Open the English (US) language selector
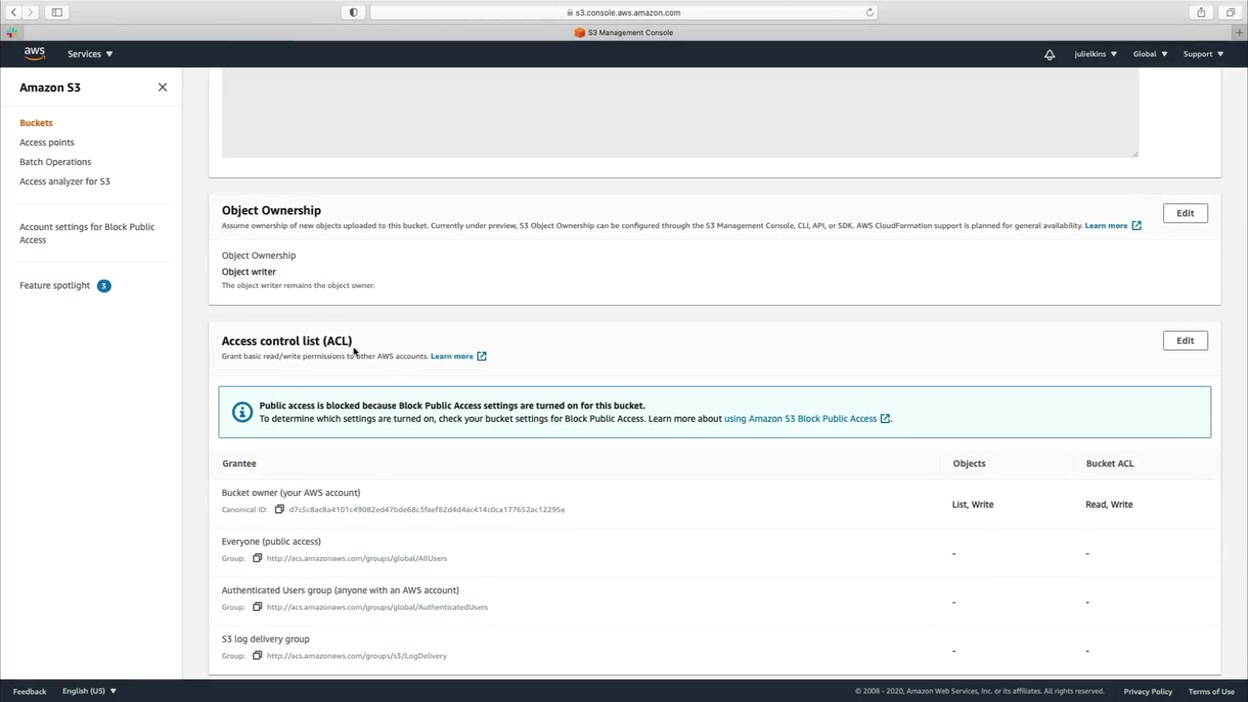This screenshot has height=702, width=1248. coord(89,691)
